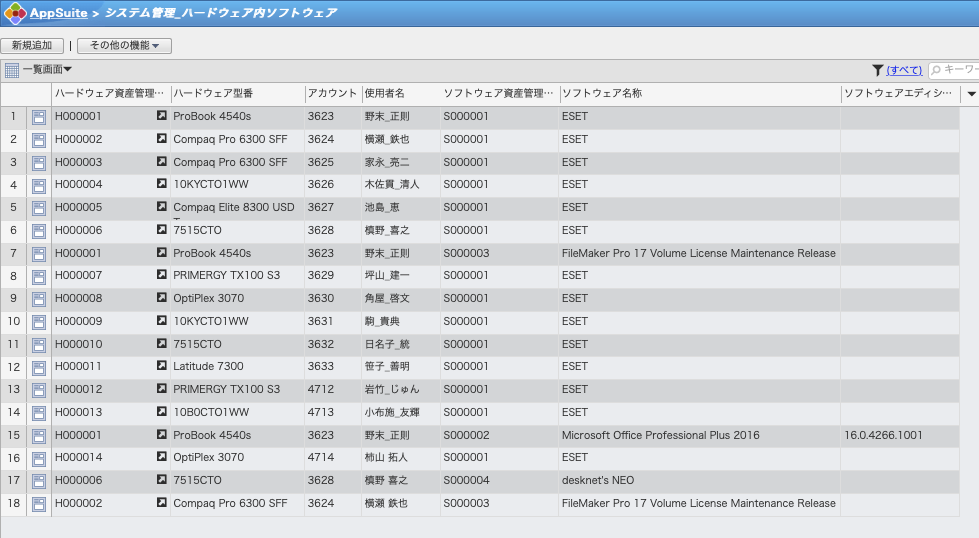Open the column options arrow at the right end of the header
The width and height of the screenshot is (979, 538).
pyautogui.click(x=972, y=94)
